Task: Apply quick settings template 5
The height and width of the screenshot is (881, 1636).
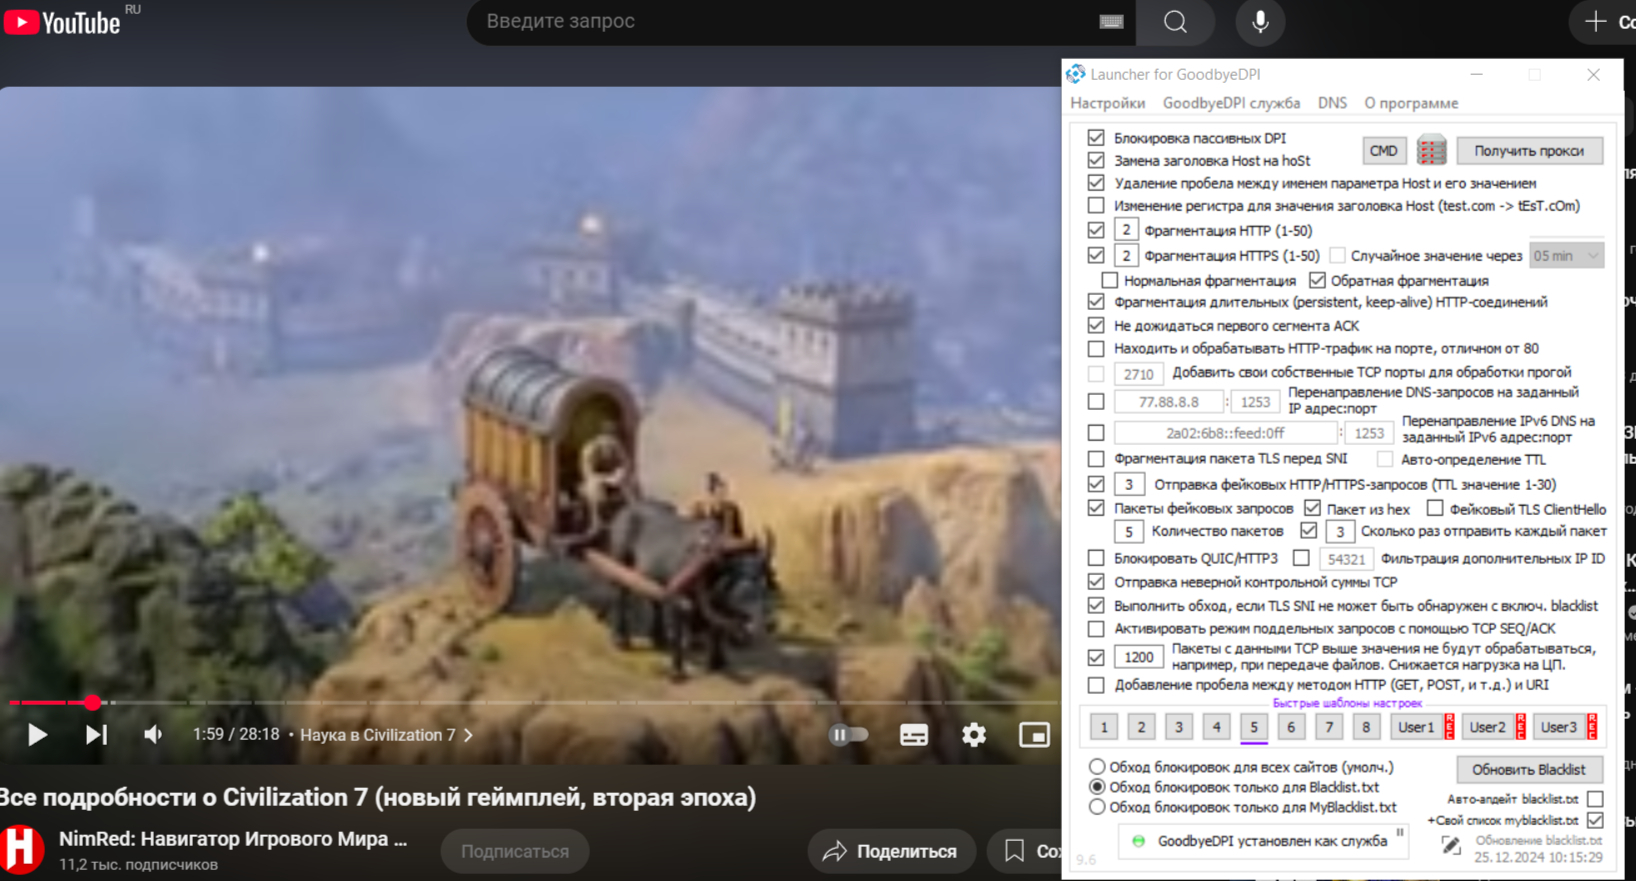Action: pyautogui.click(x=1253, y=727)
